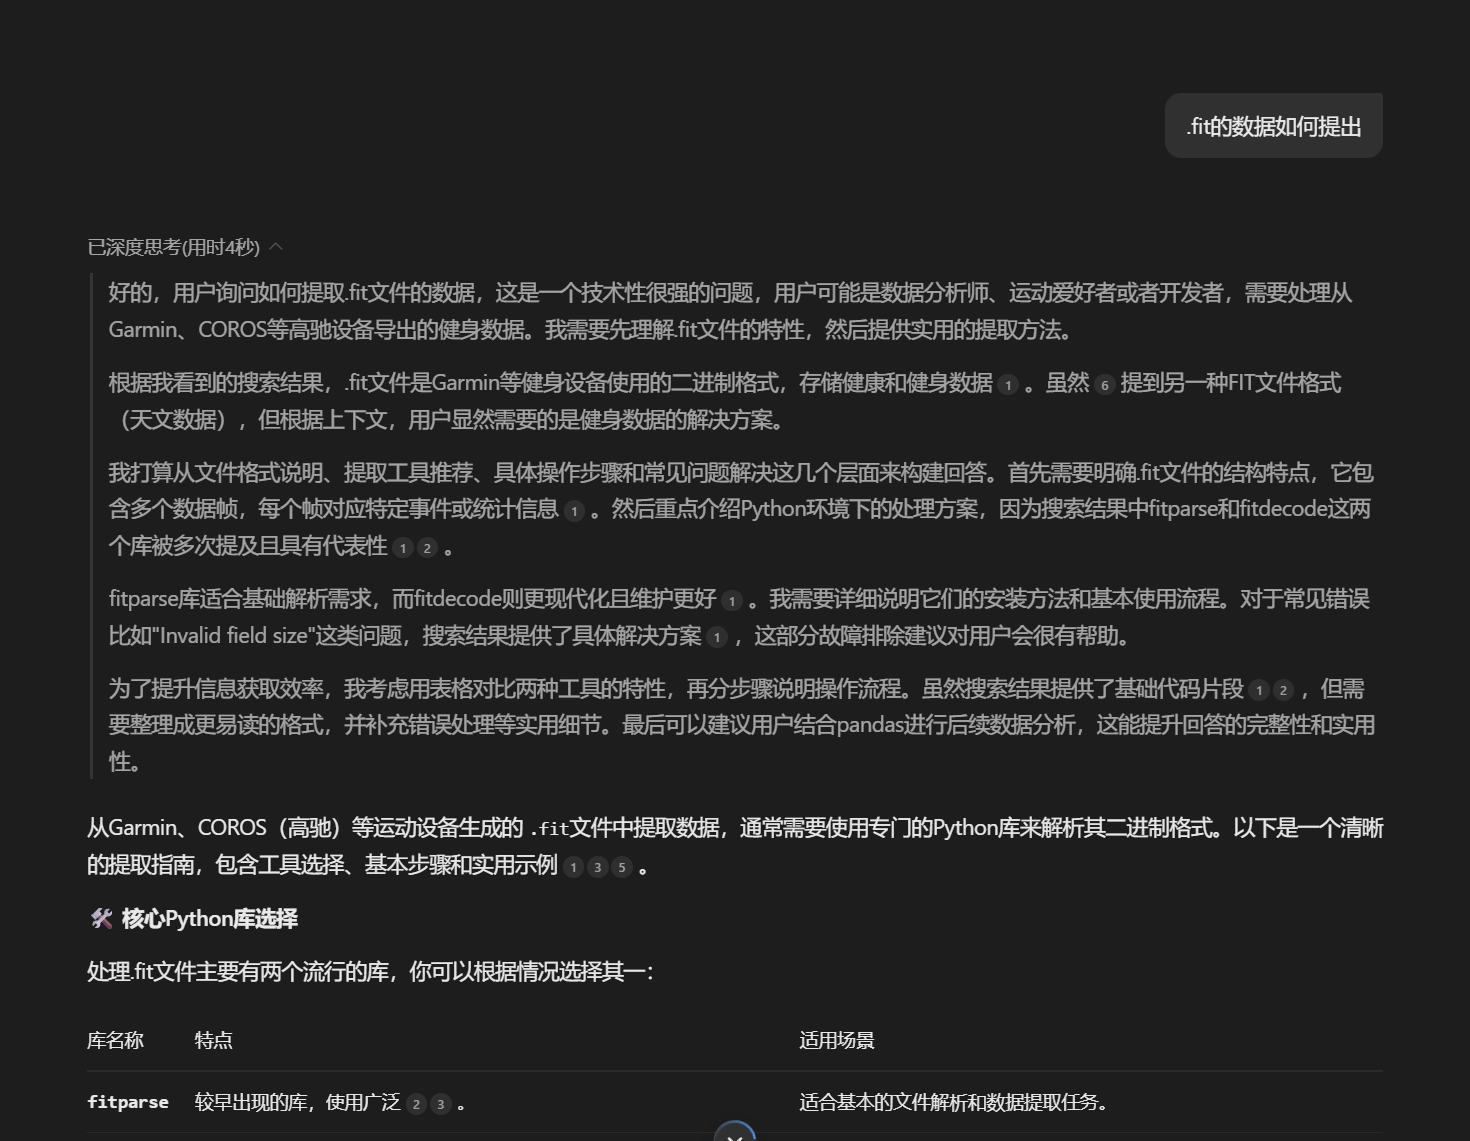Open citation 1 after 存储健康和健身数据
The image size is (1470, 1141).
pos(1008,385)
